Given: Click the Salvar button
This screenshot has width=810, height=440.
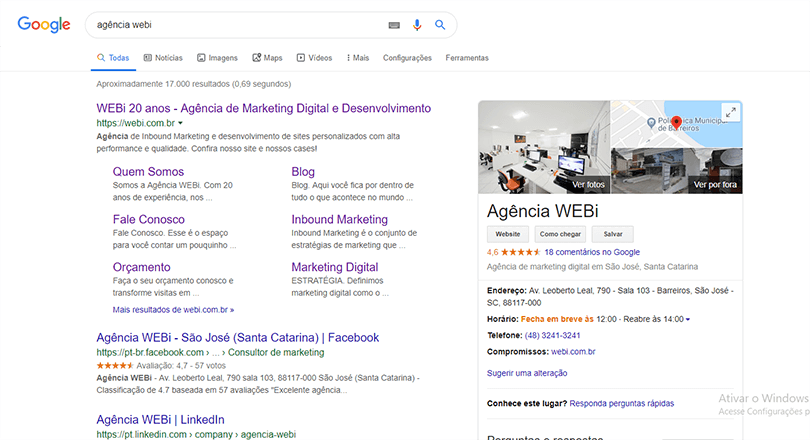Looking at the screenshot, I should (613, 234).
